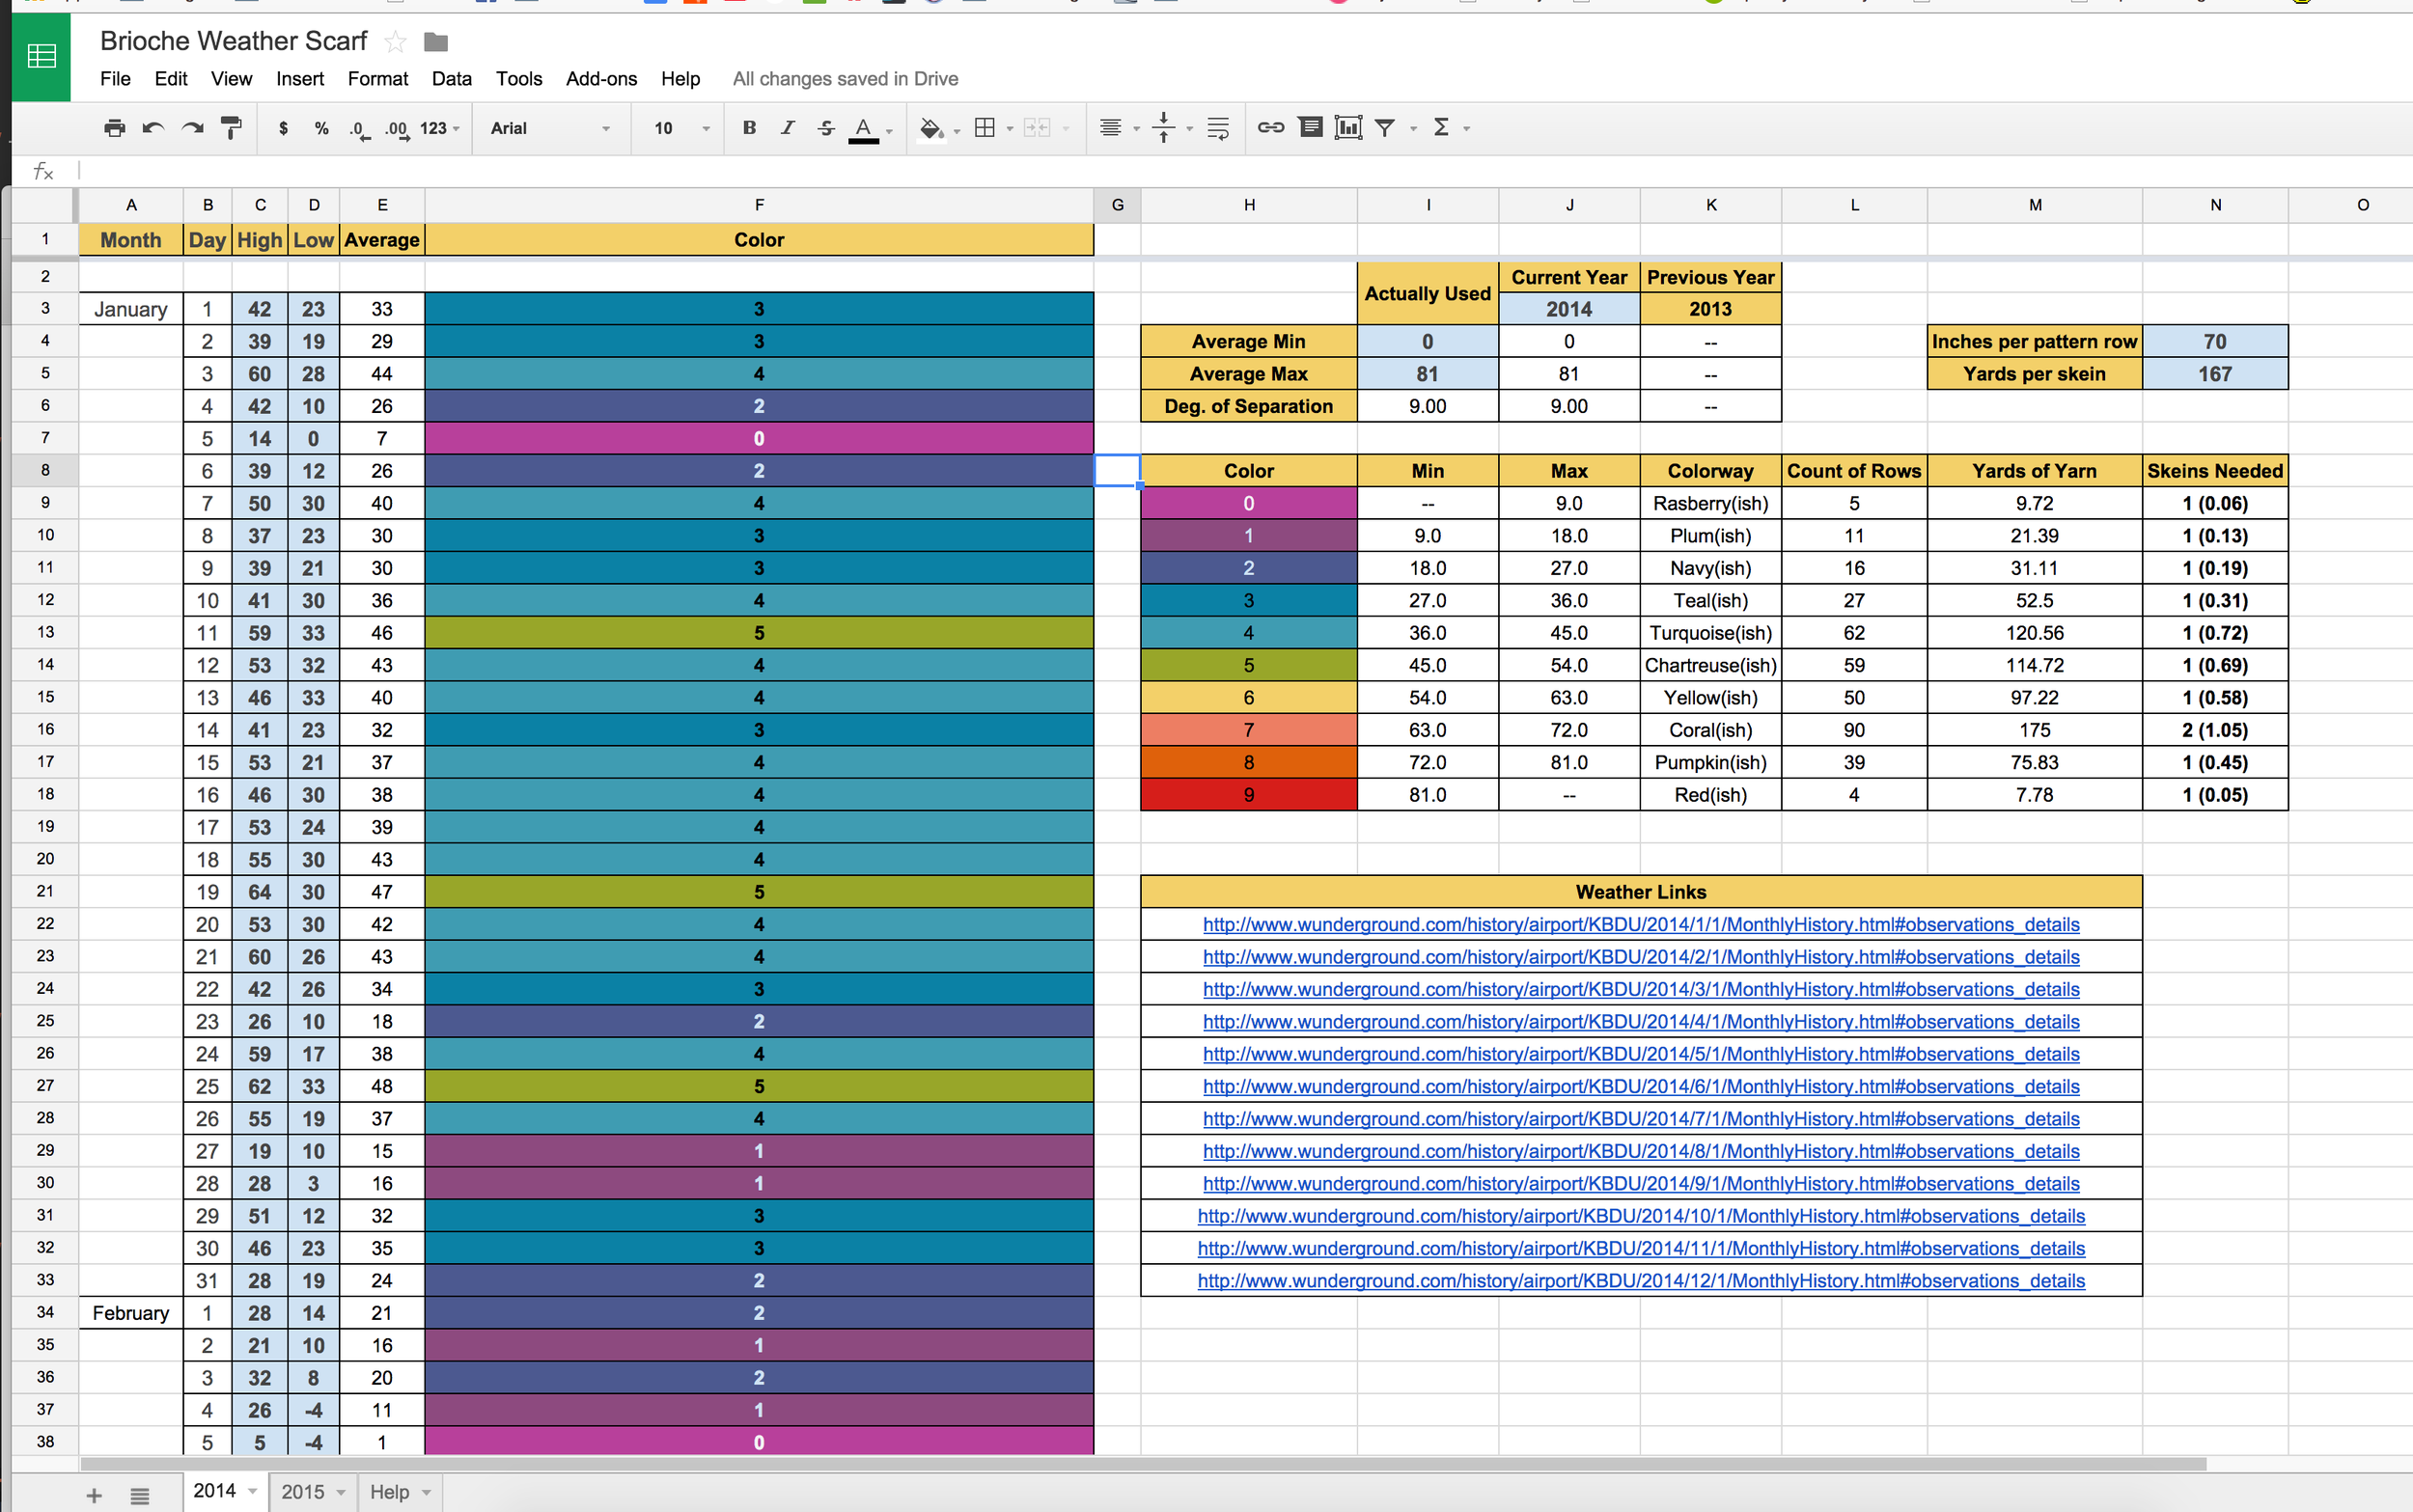Image resolution: width=2413 pixels, height=1512 pixels.
Task: Open the Edit menu
Action: [x=171, y=79]
